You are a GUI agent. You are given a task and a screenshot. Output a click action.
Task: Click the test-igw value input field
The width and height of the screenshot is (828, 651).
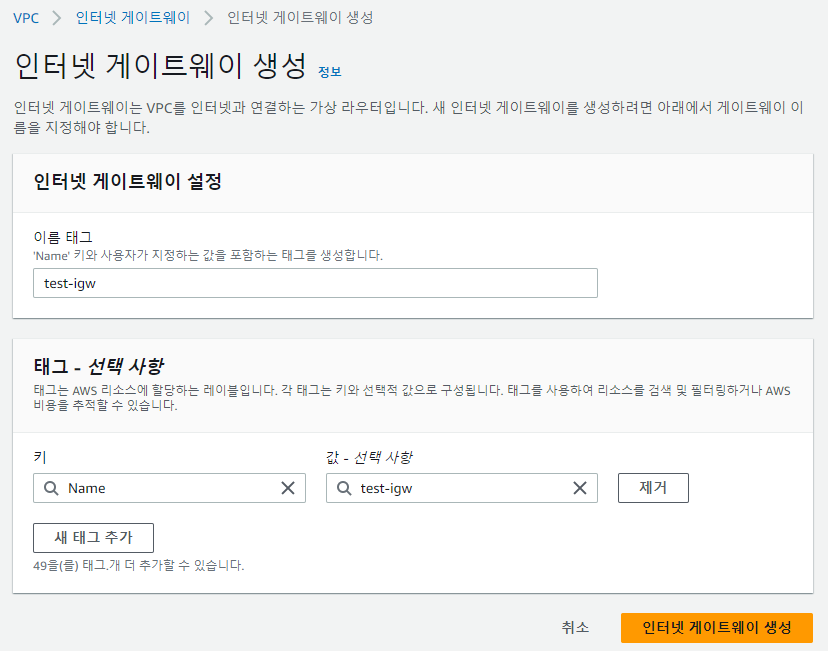(462, 488)
